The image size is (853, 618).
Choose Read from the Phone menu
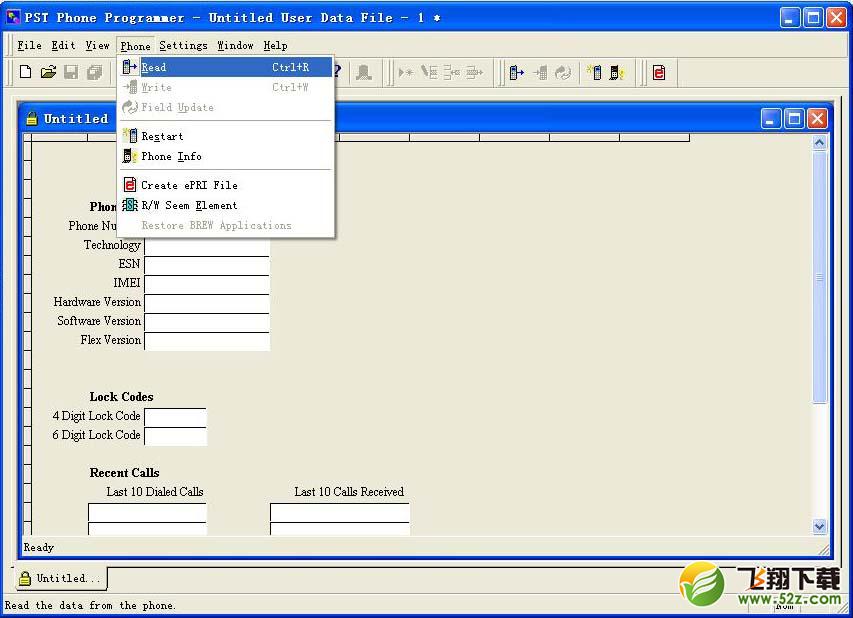pyautogui.click(x=225, y=67)
